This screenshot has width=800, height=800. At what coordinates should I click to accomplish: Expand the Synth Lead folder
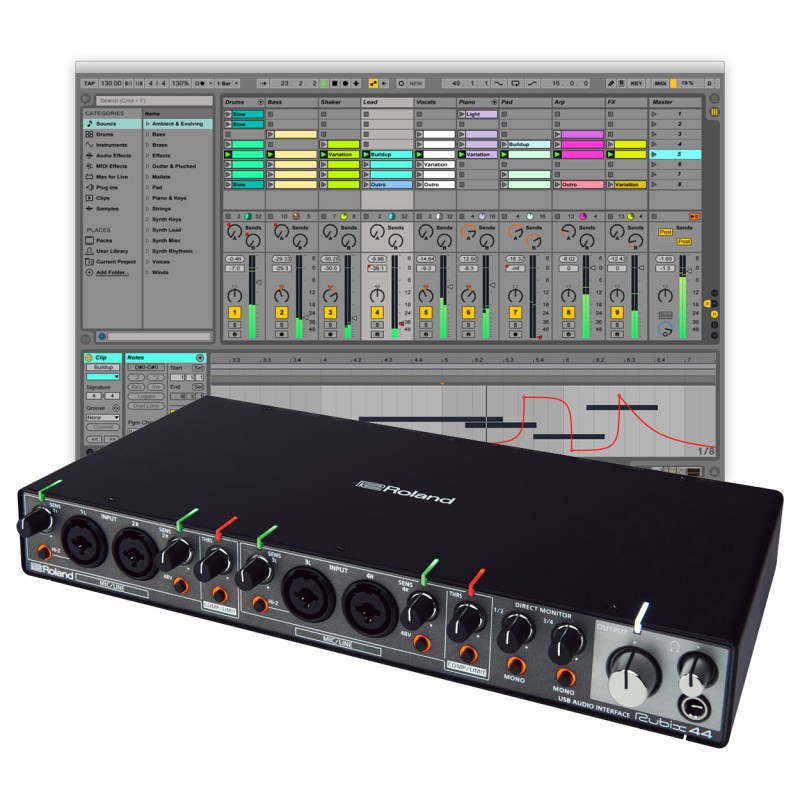[x=147, y=230]
